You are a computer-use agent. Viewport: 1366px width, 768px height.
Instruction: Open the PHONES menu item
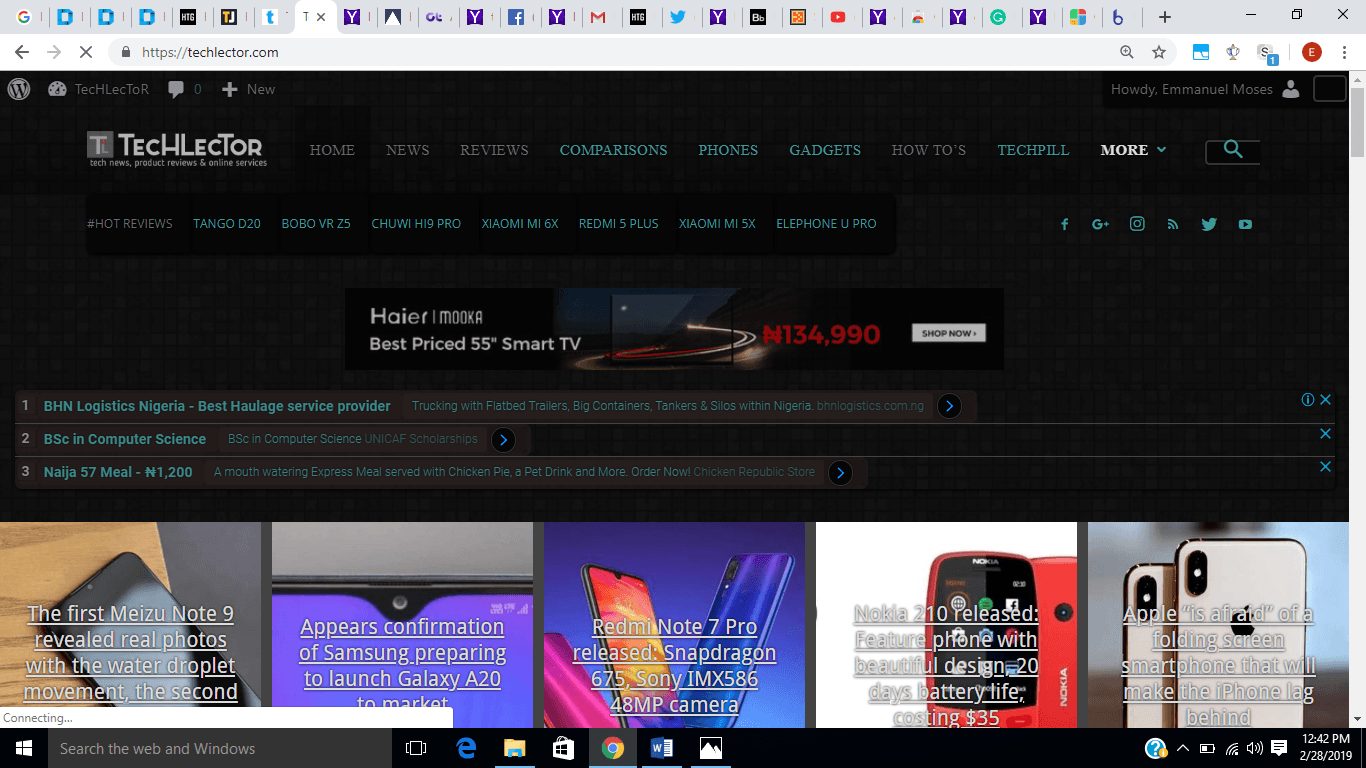[x=728, y=150]
